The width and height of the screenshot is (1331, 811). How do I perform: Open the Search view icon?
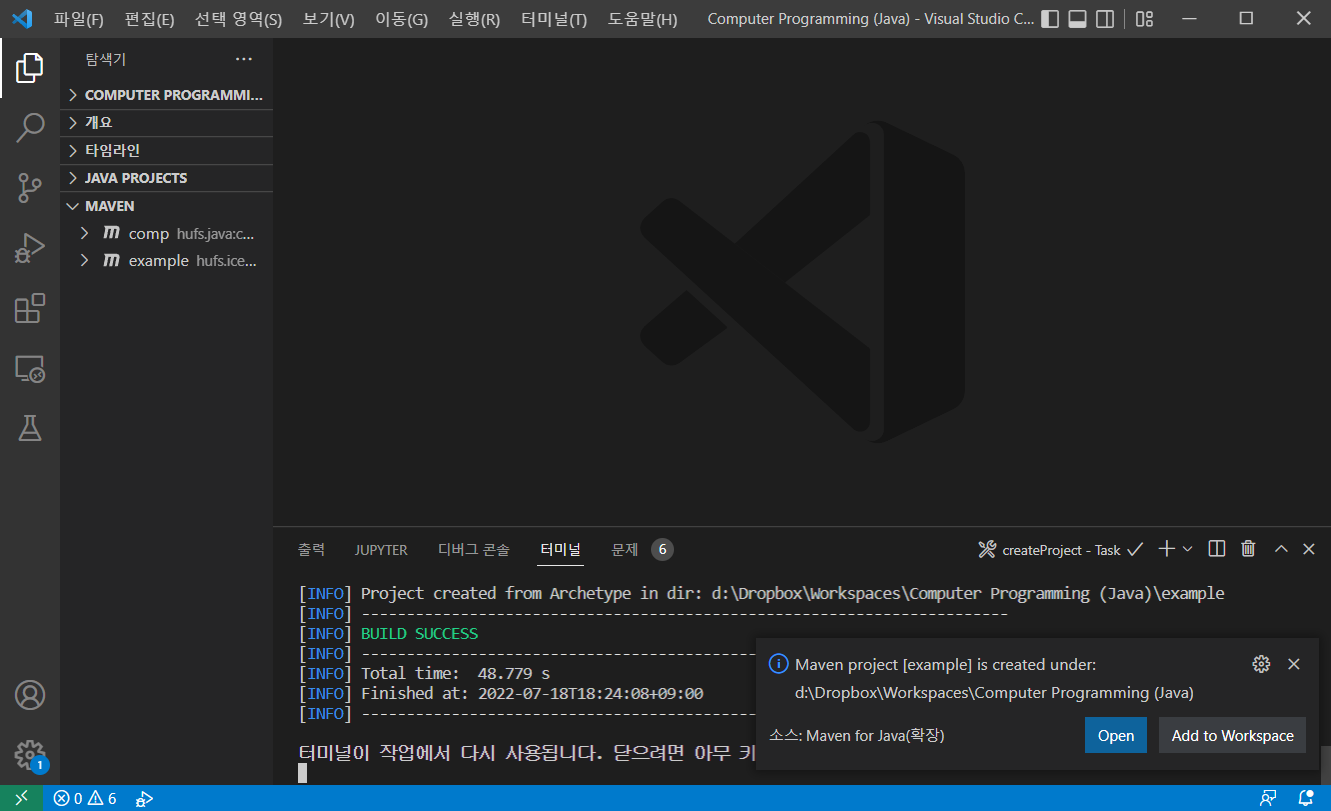pos(30,127)
